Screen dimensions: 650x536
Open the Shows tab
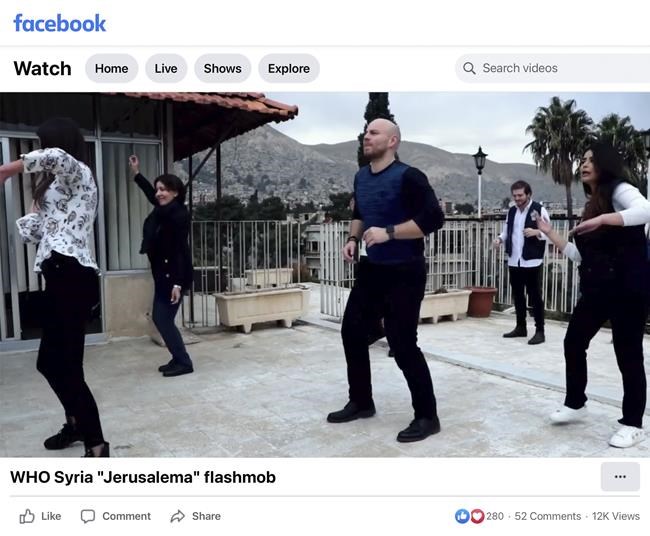pyautogui.click(x=223, y=68)
